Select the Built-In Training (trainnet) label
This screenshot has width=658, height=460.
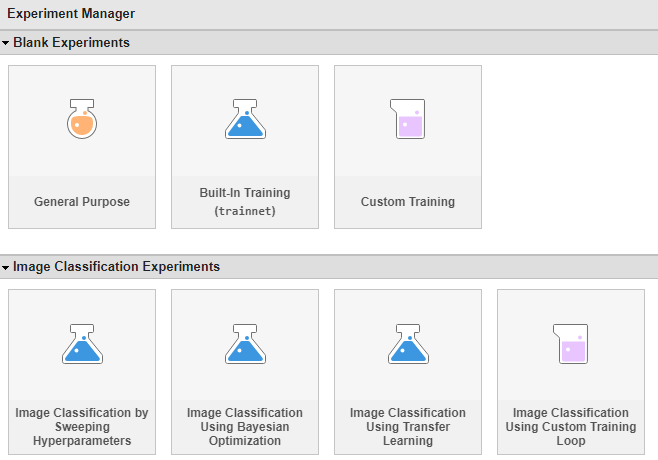[245, 202]
